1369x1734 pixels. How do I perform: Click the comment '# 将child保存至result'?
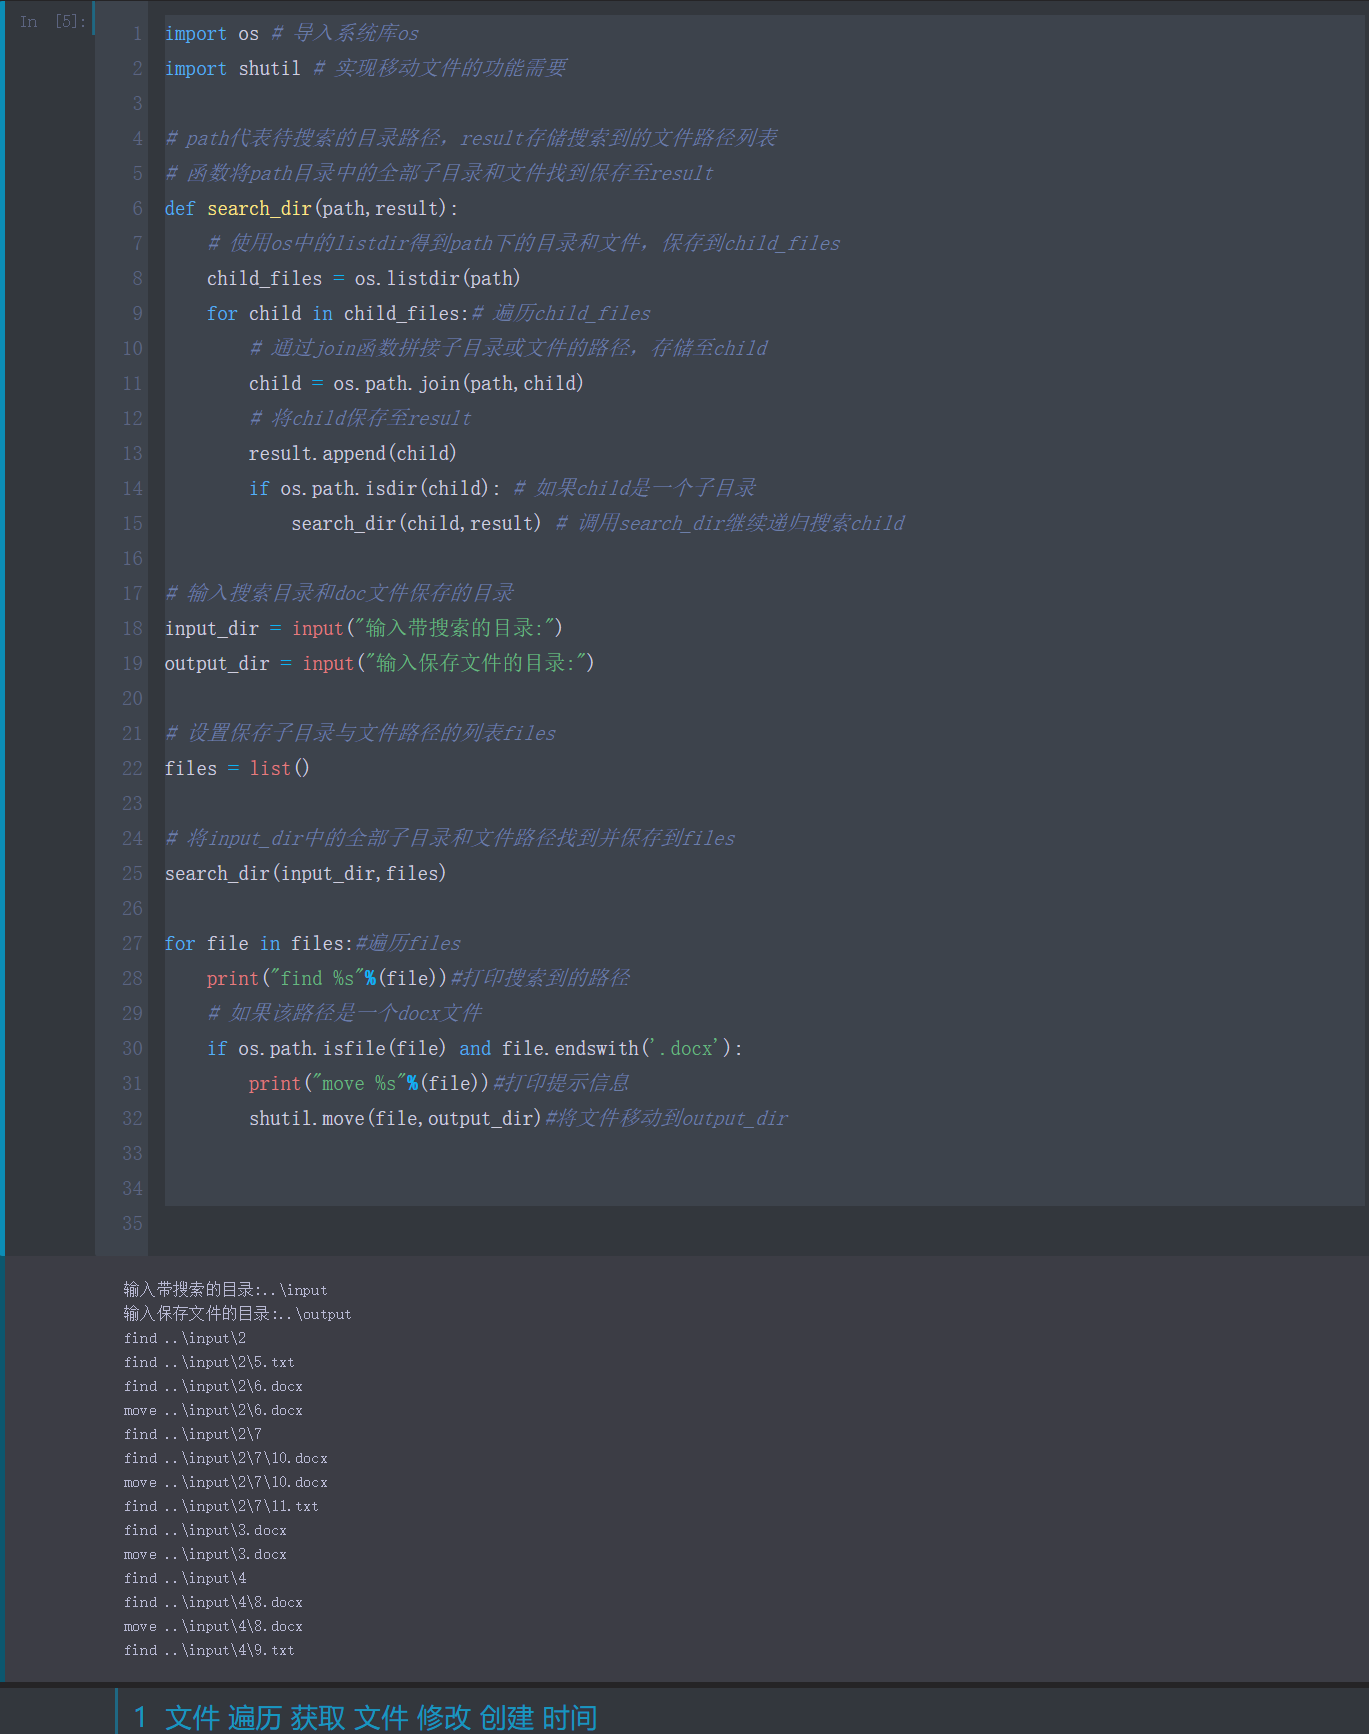360,418
